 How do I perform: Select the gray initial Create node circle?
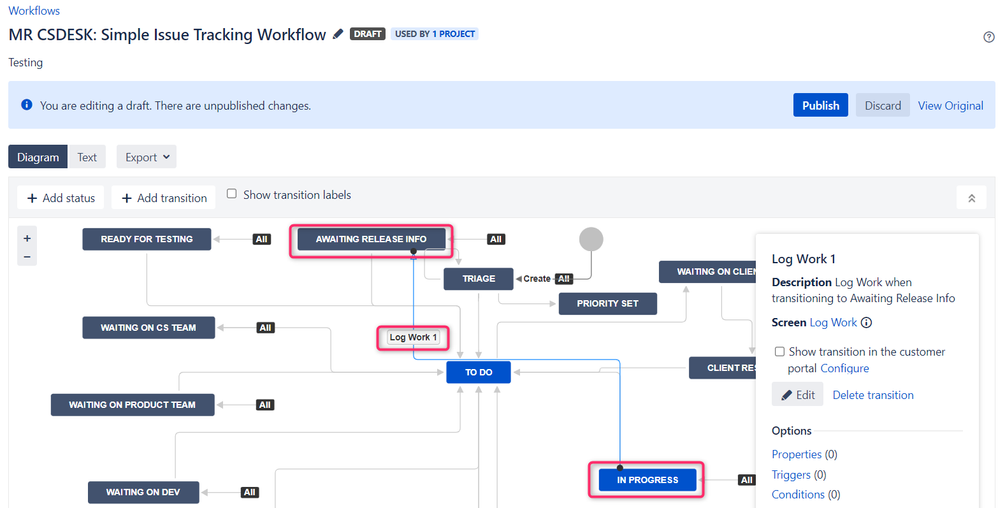[x=591, y=239]
